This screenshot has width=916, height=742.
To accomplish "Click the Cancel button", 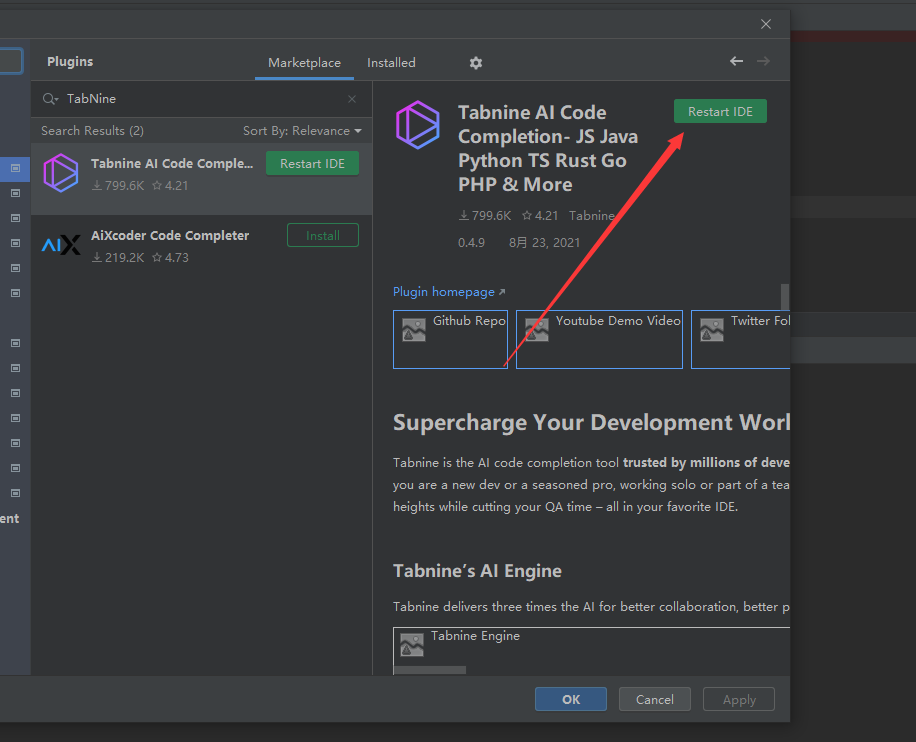I will (x=654, y=699).
